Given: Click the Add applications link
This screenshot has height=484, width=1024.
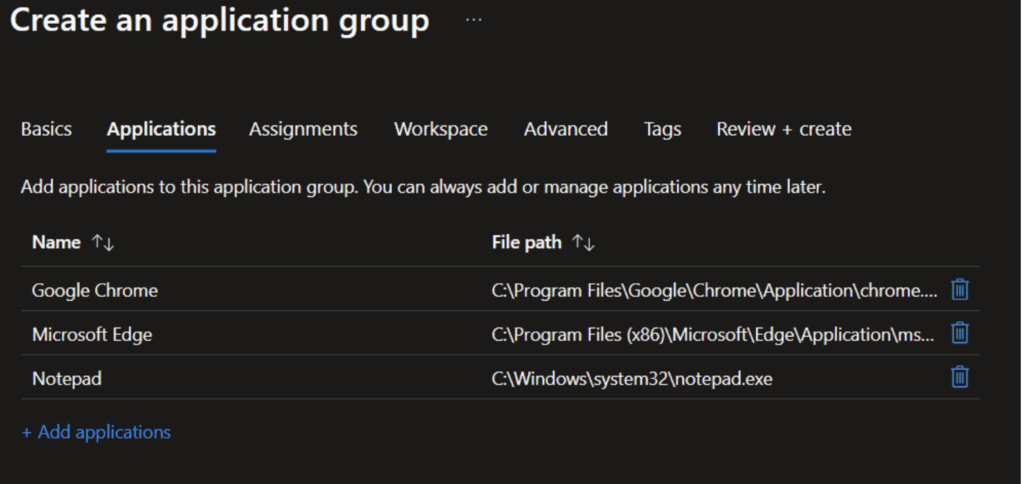Looking at the screenshot, I should (96, 432).
